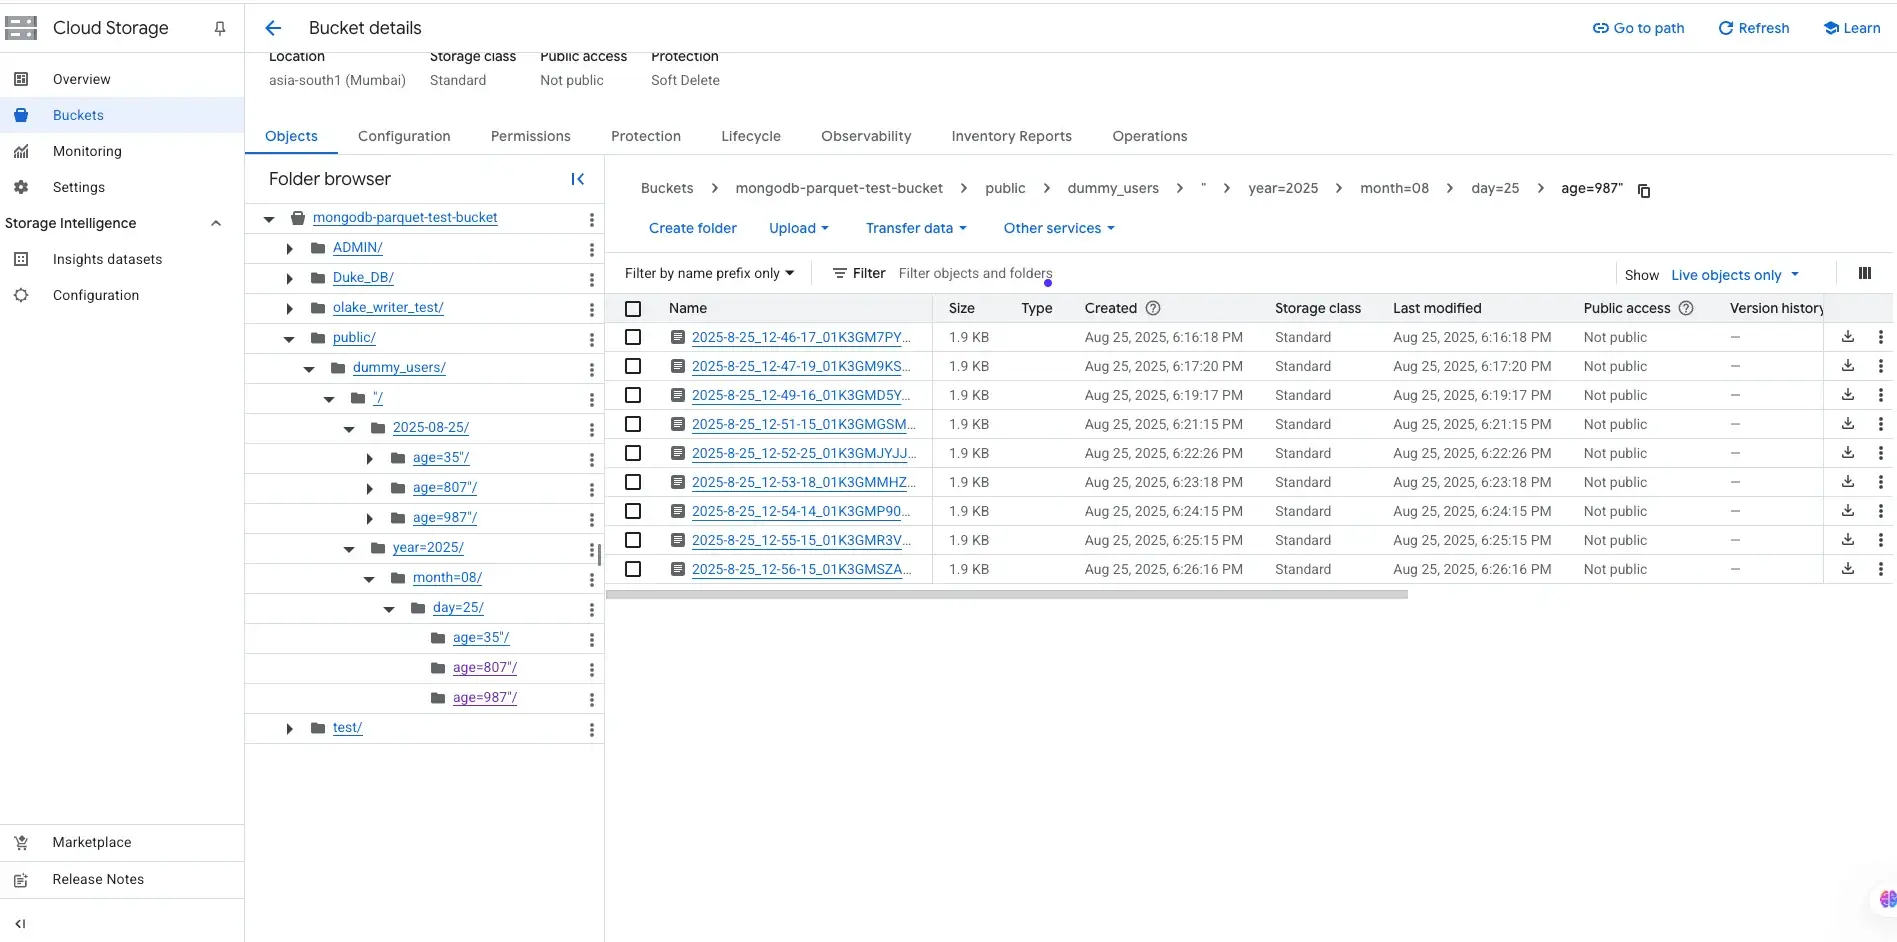Check the 2025-8-25_12-54-14 object row
Viewport: 1897px width, 942px height.
coord(633,511)
